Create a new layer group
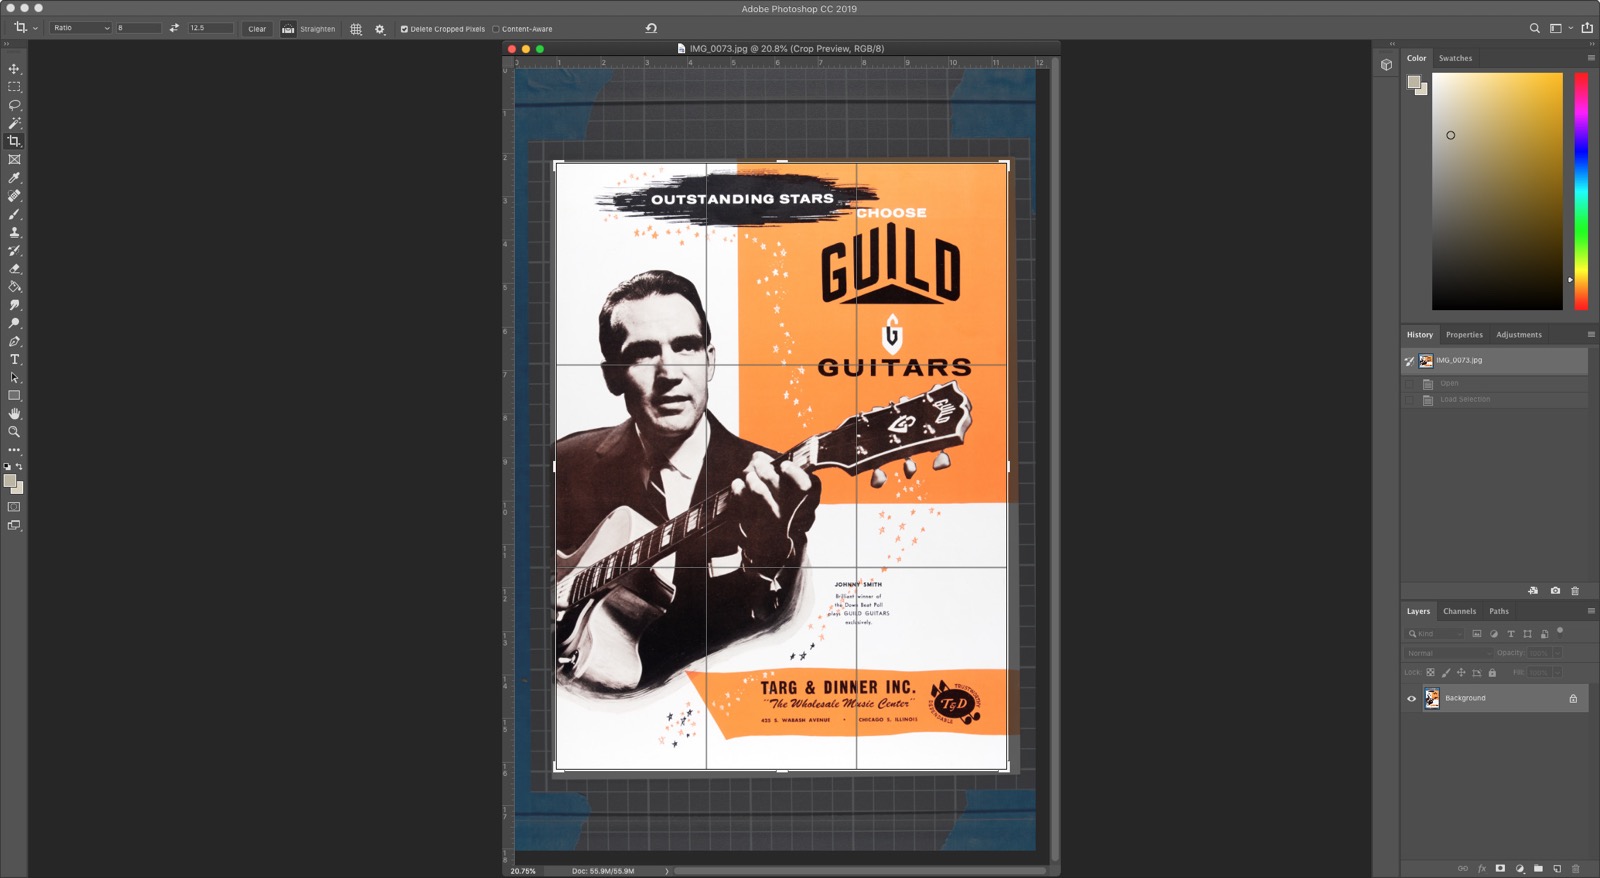The height and width of the screenshot is (878, 1600). pos(1538,868)
